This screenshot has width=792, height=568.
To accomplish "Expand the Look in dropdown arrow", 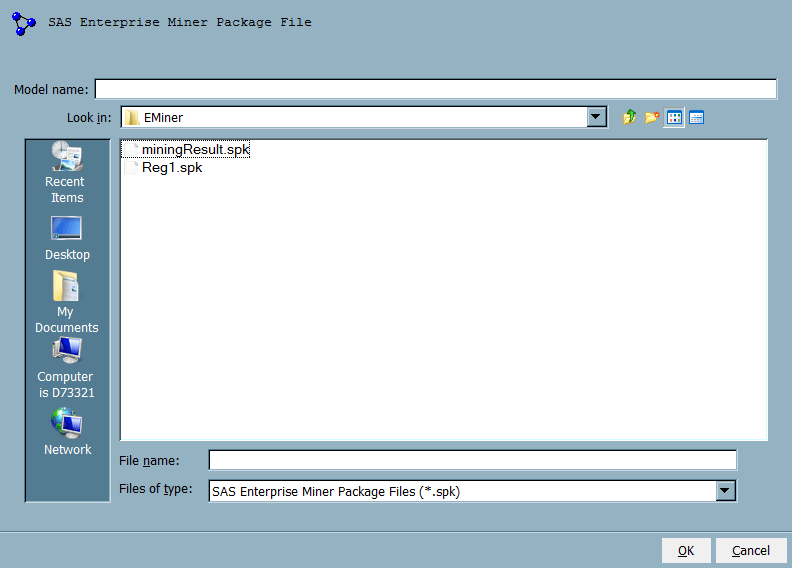I will pyautogui.click(x=596, y=117).
